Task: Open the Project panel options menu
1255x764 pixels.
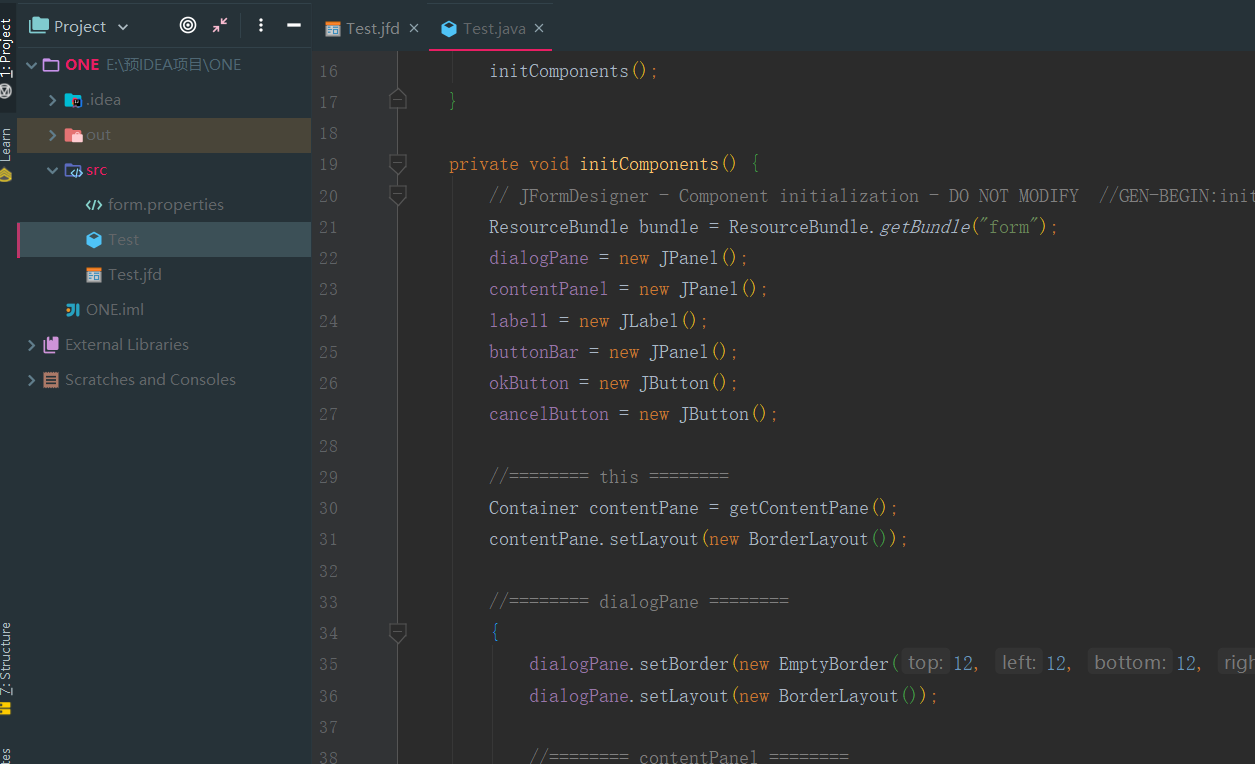Action: (260, 26)
